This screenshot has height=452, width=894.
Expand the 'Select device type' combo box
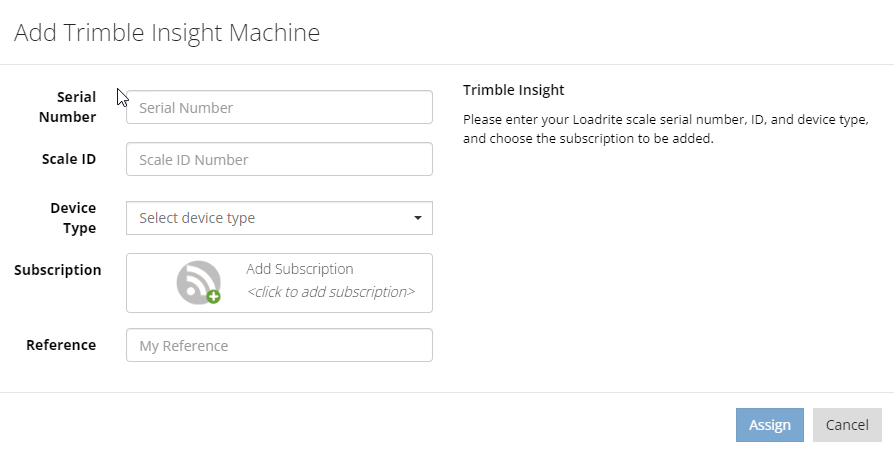270,218
